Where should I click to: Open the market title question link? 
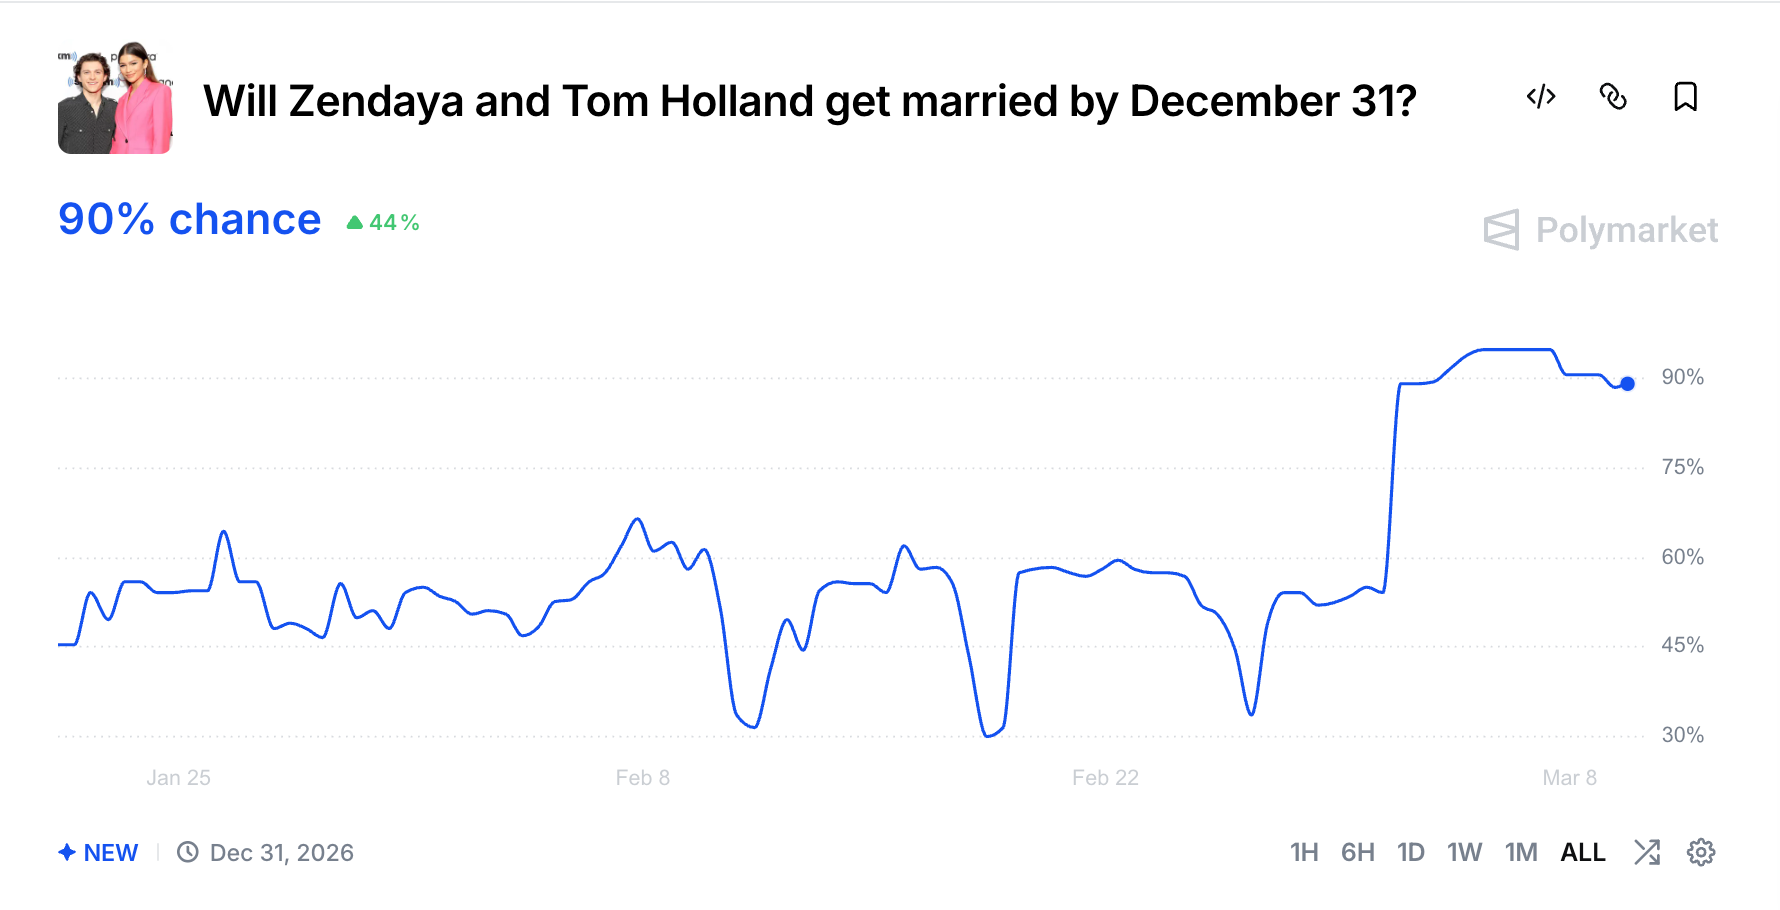pos(810,101)
